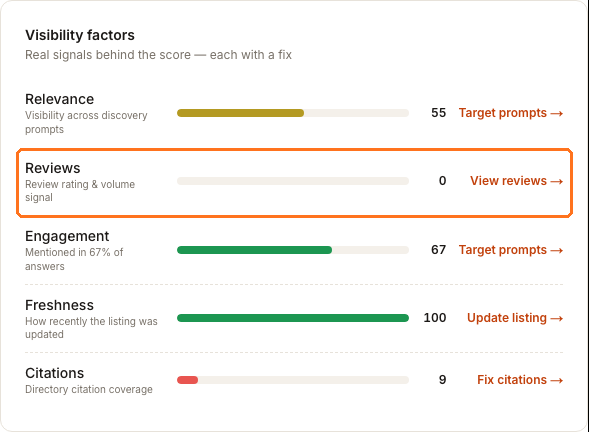
Task: Select the Freshness factor heading
Action: 59,305
